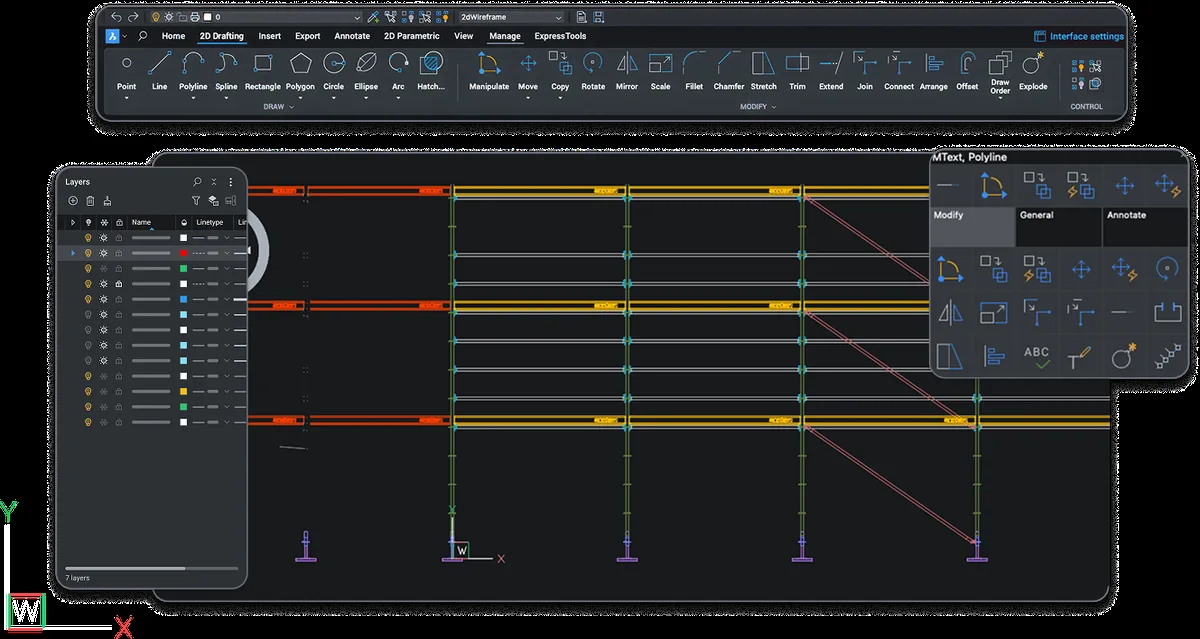Open the layer filter funnel icon

pyautogui.click(x=196, y=201)
